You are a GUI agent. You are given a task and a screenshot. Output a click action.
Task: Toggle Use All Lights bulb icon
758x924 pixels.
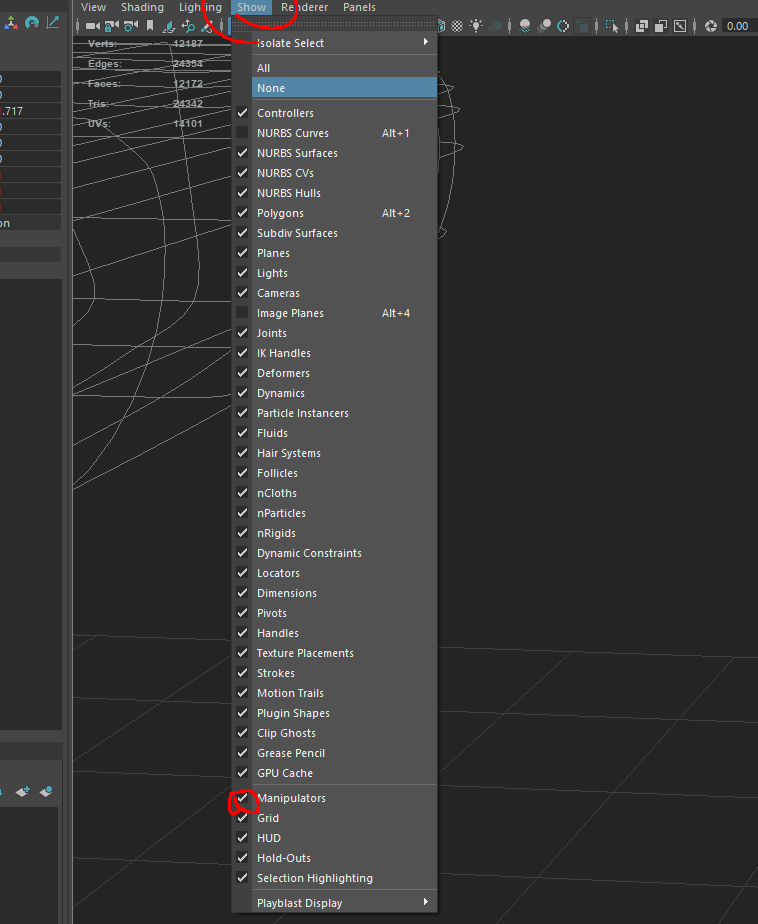click(x=476, y=26)
